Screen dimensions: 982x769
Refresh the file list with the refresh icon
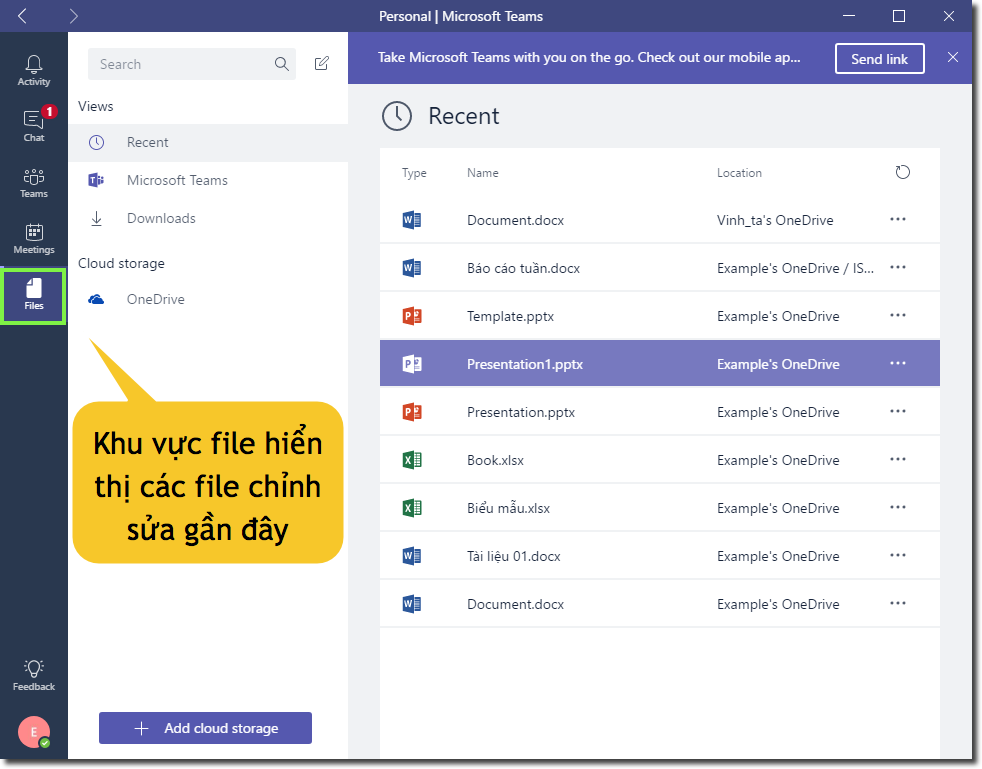click(902, 172)
